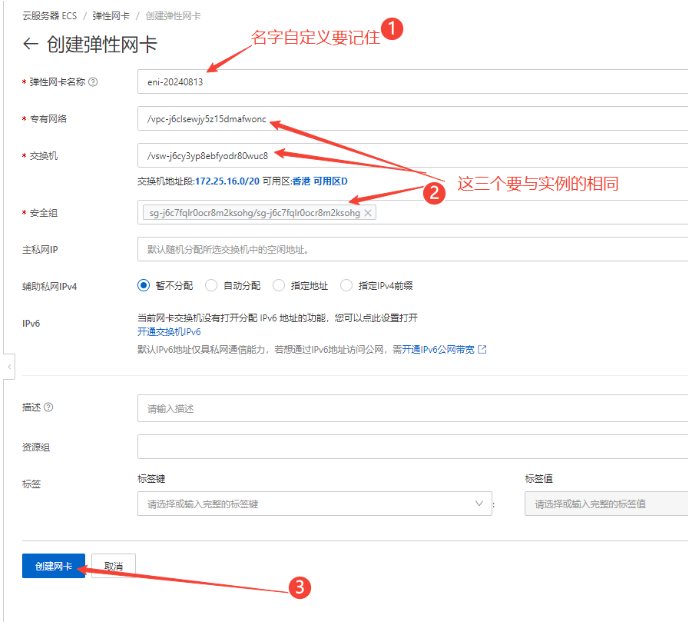688x634 pixels.
Task: Click the 取消 button
Action: click(113, 566)
